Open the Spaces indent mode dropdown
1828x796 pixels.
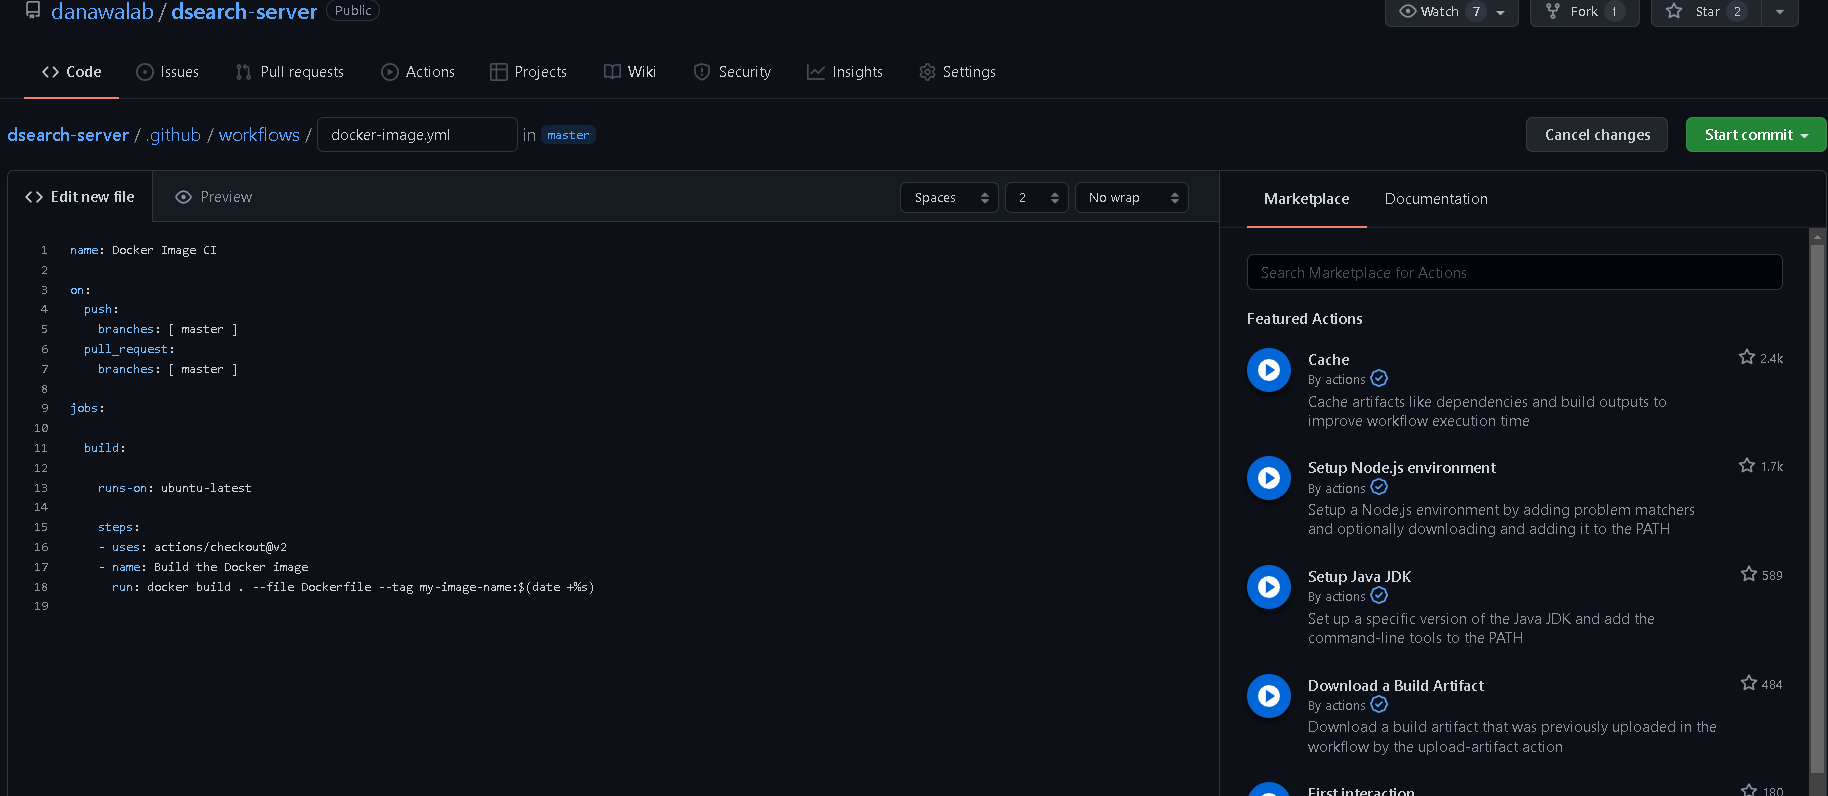[949, 198]
